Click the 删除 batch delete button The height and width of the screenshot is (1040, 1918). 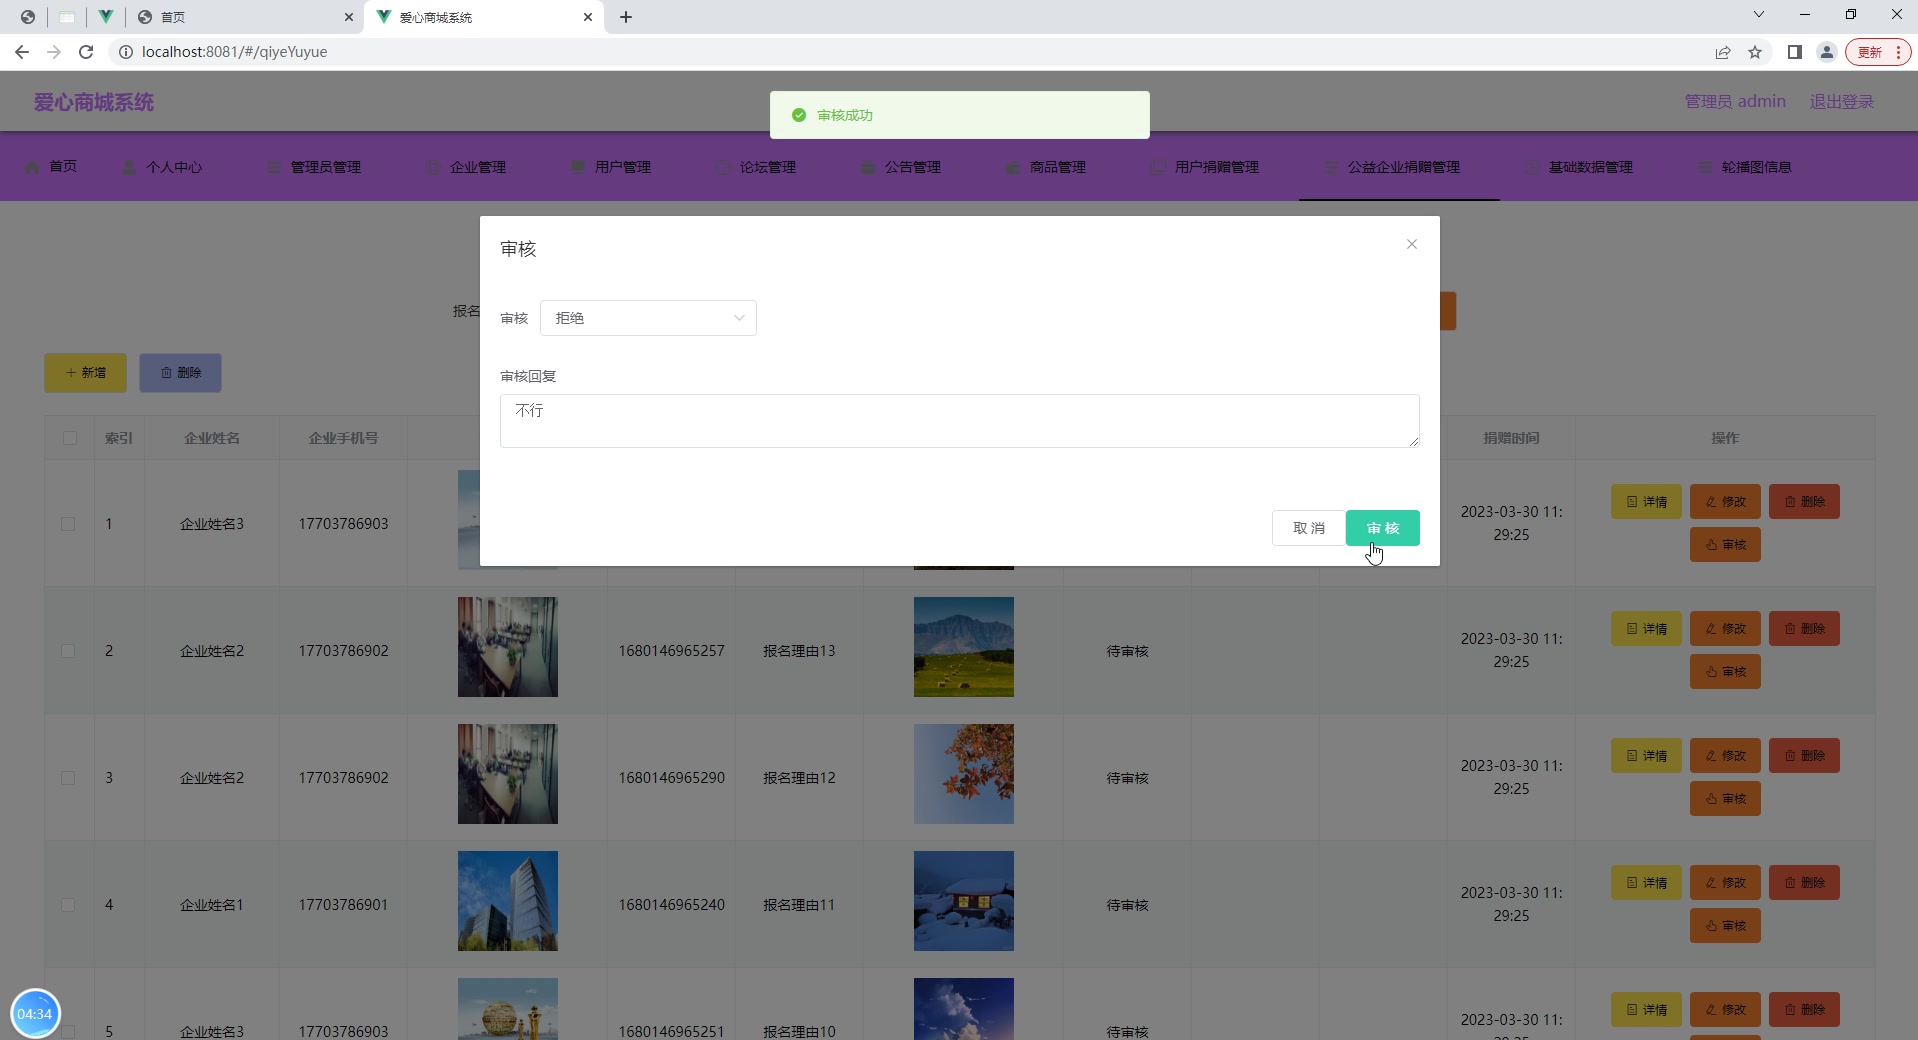pyautogui.click(x=180, y=373)
